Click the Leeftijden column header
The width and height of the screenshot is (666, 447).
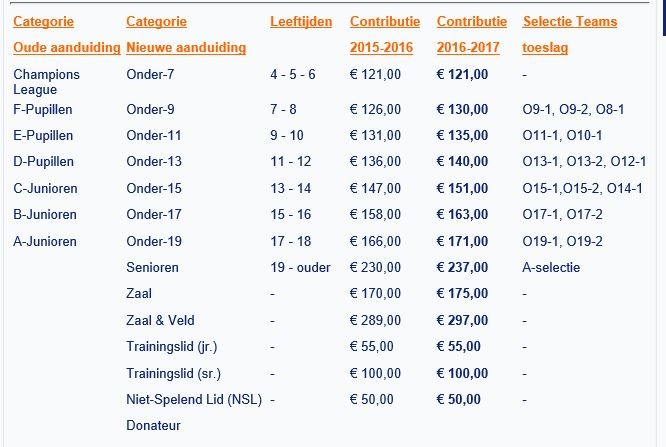(x=301, y=22)
